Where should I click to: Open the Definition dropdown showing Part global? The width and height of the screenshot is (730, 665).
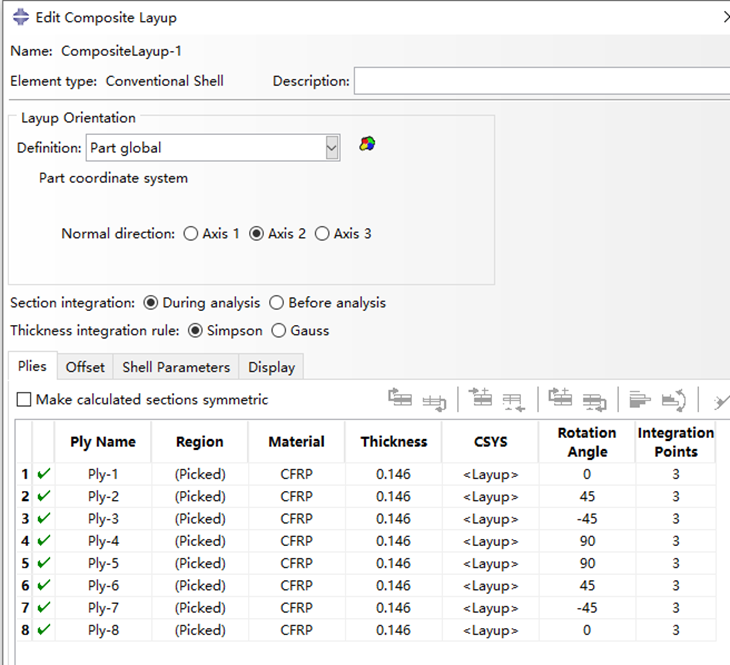pyautogui.click(x=213, y=148)
